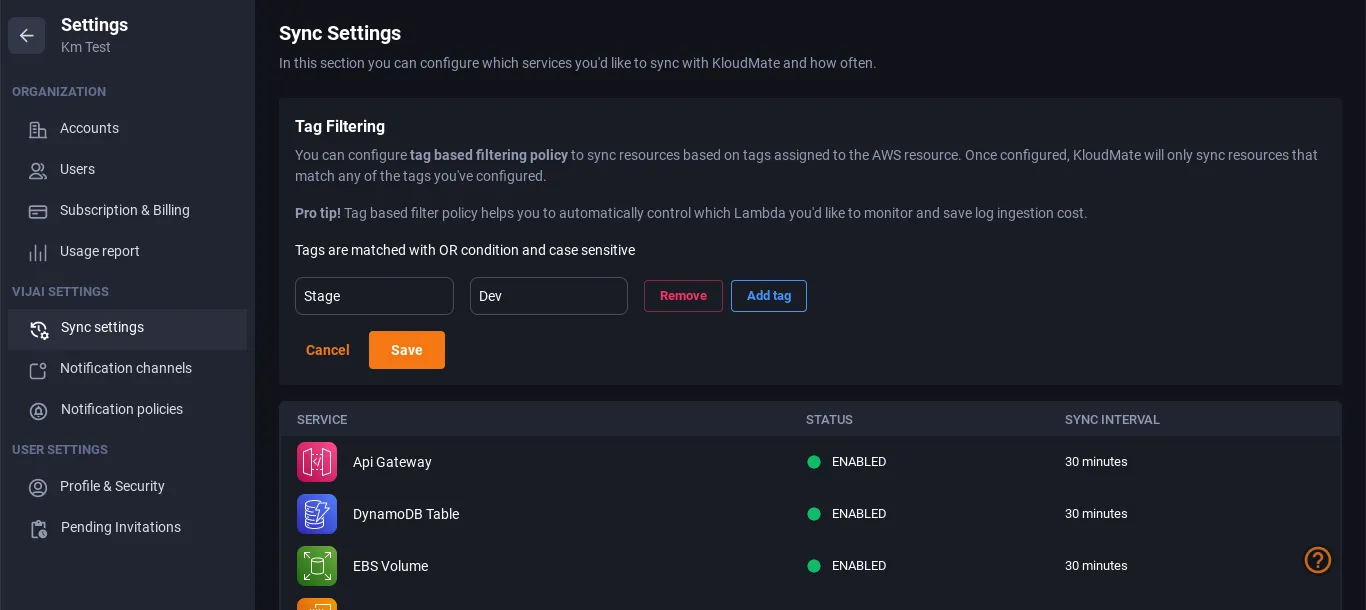Click the Usage report bar chart icon

(x=38, y=252)
